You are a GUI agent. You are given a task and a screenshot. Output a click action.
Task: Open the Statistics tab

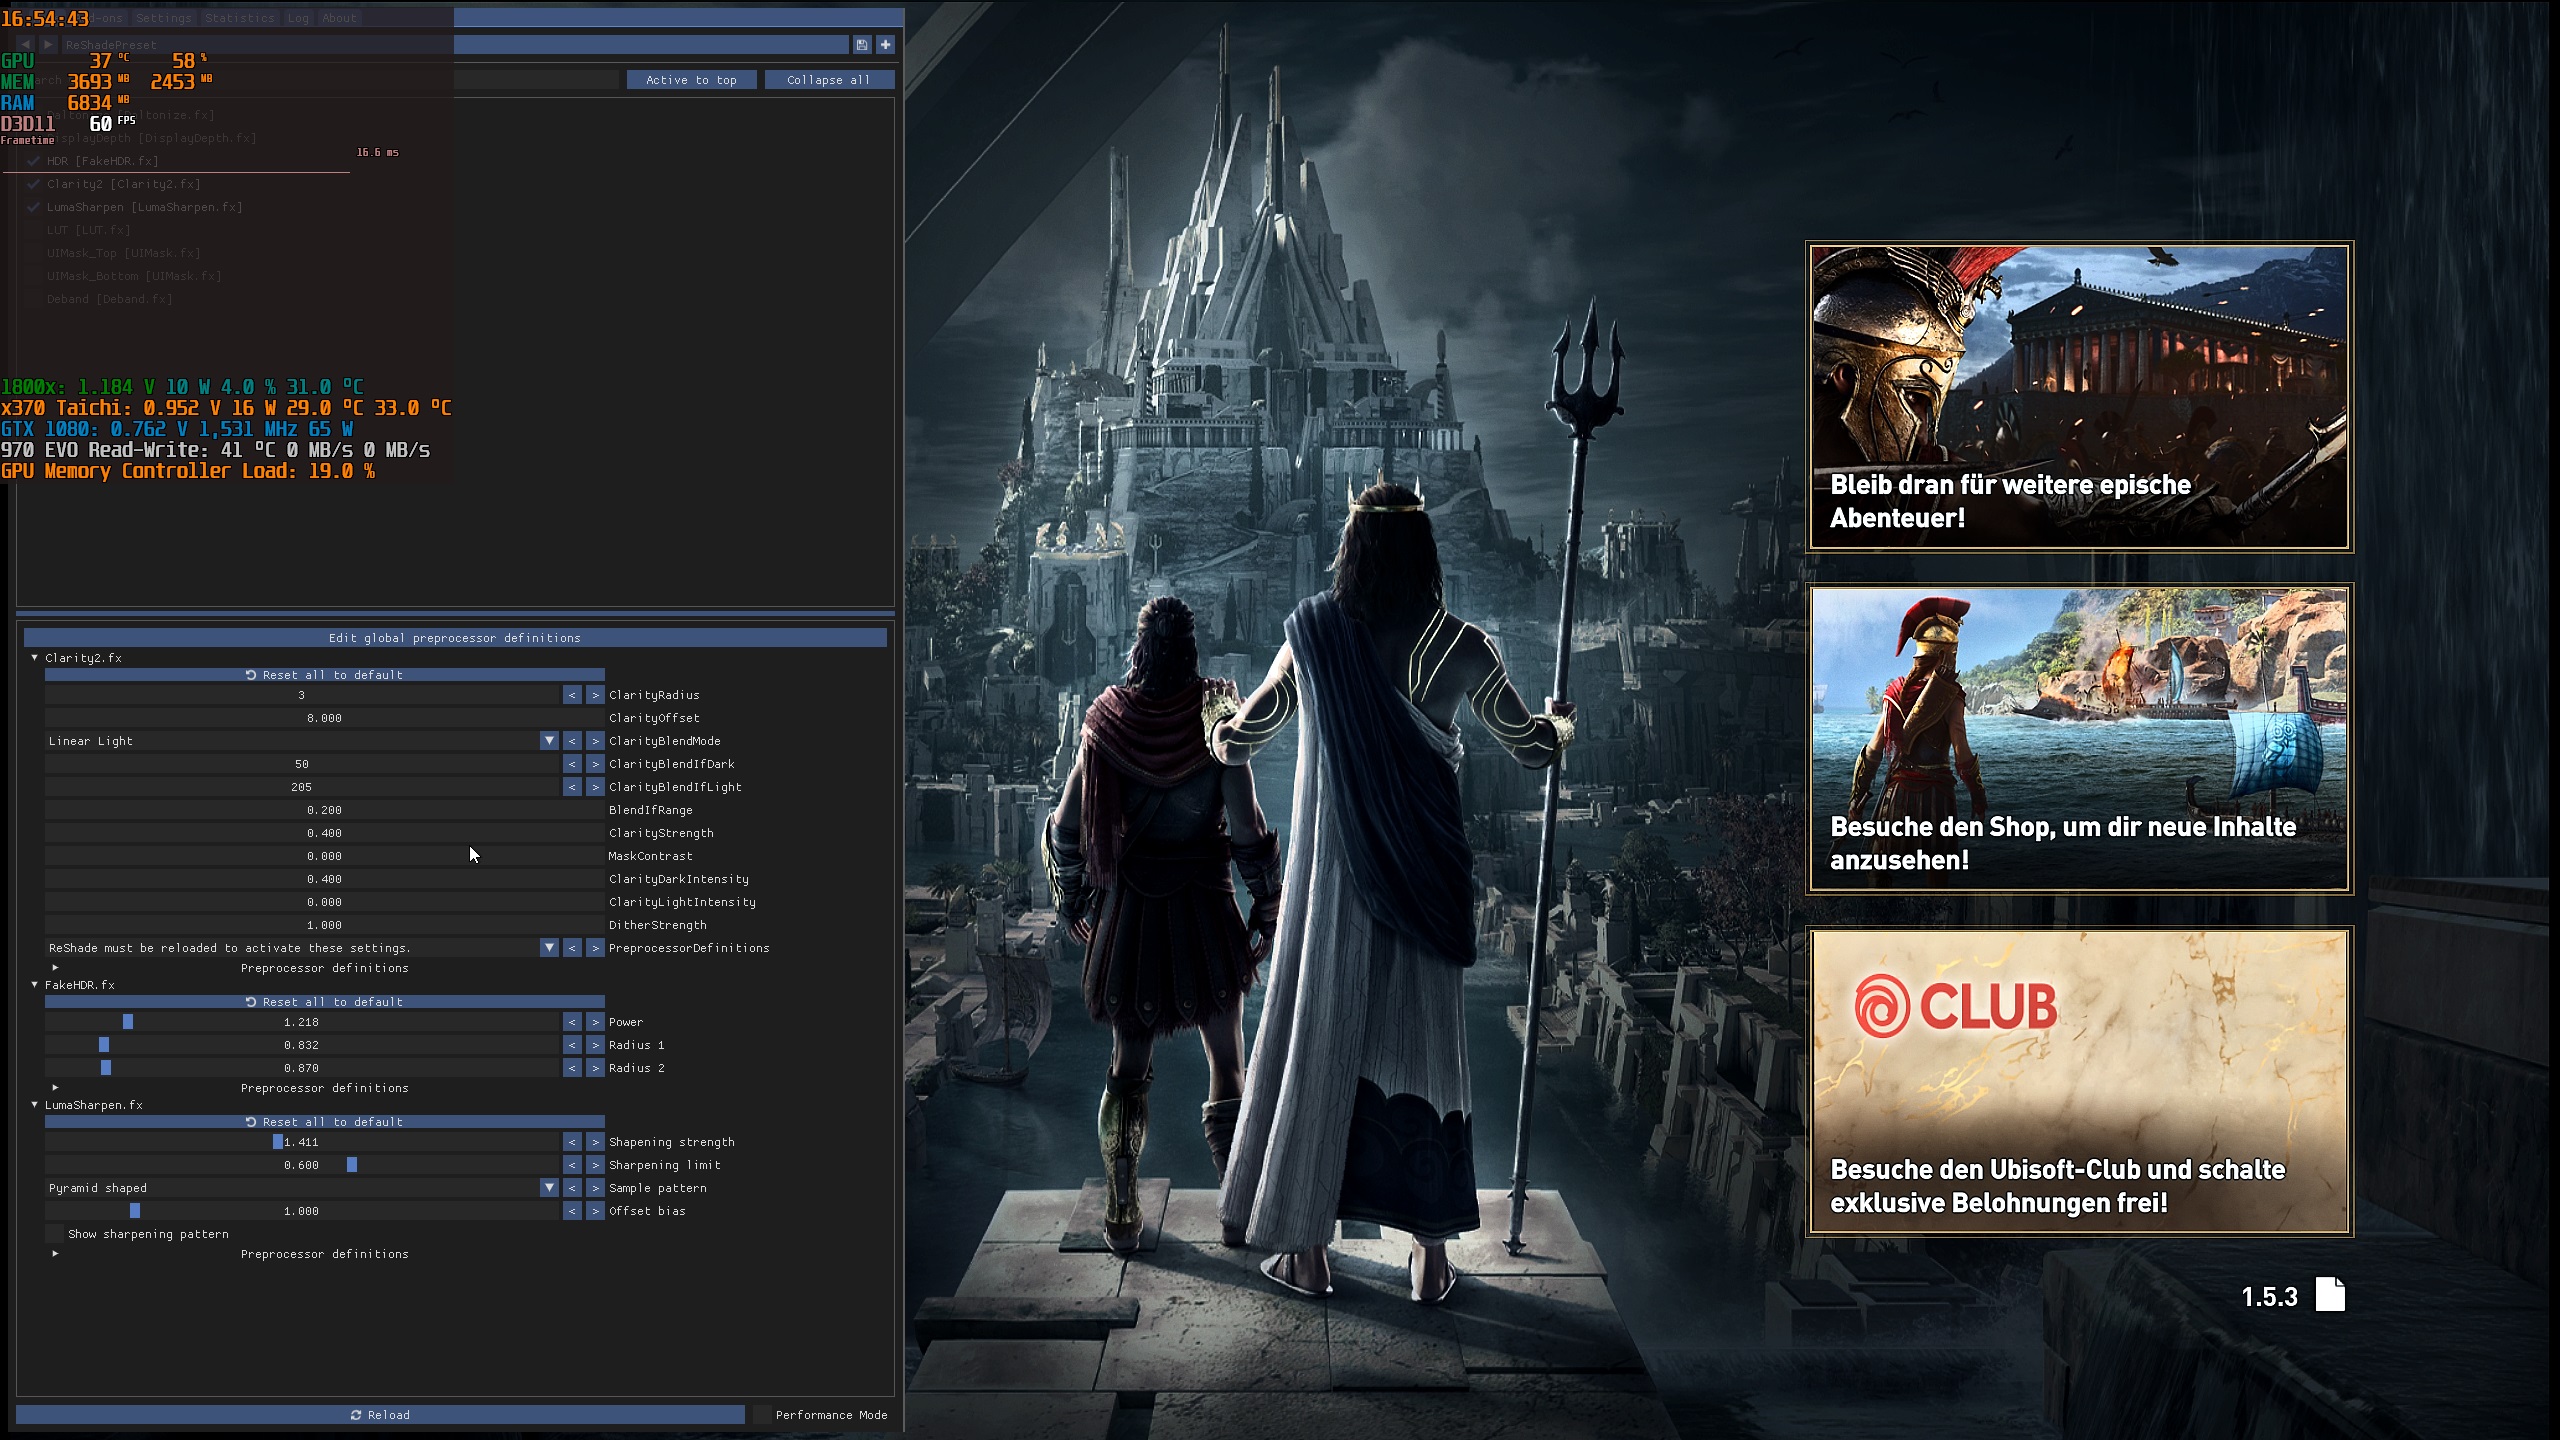[239, 18]
